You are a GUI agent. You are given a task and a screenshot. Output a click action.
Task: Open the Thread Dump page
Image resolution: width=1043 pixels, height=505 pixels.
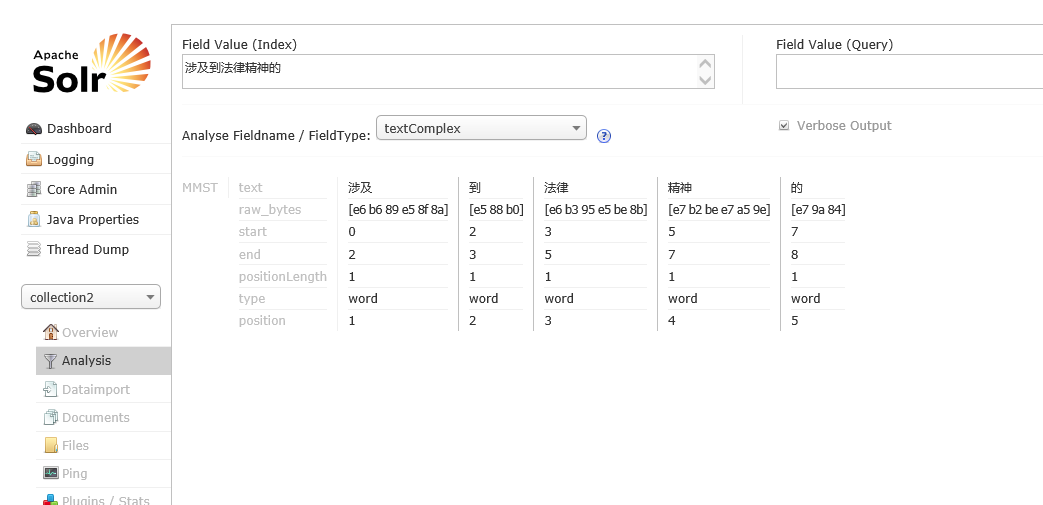[88, 250]
